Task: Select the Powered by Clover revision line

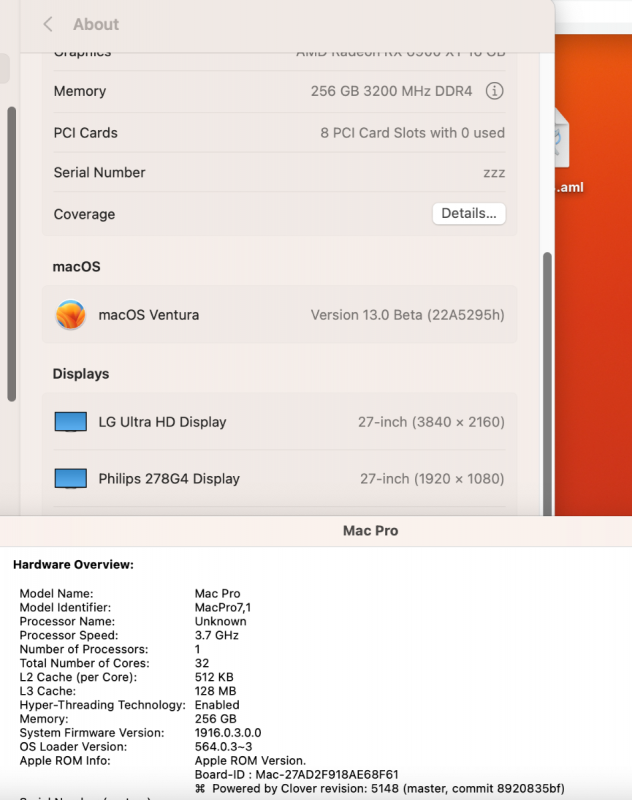Action: [380, 788]
